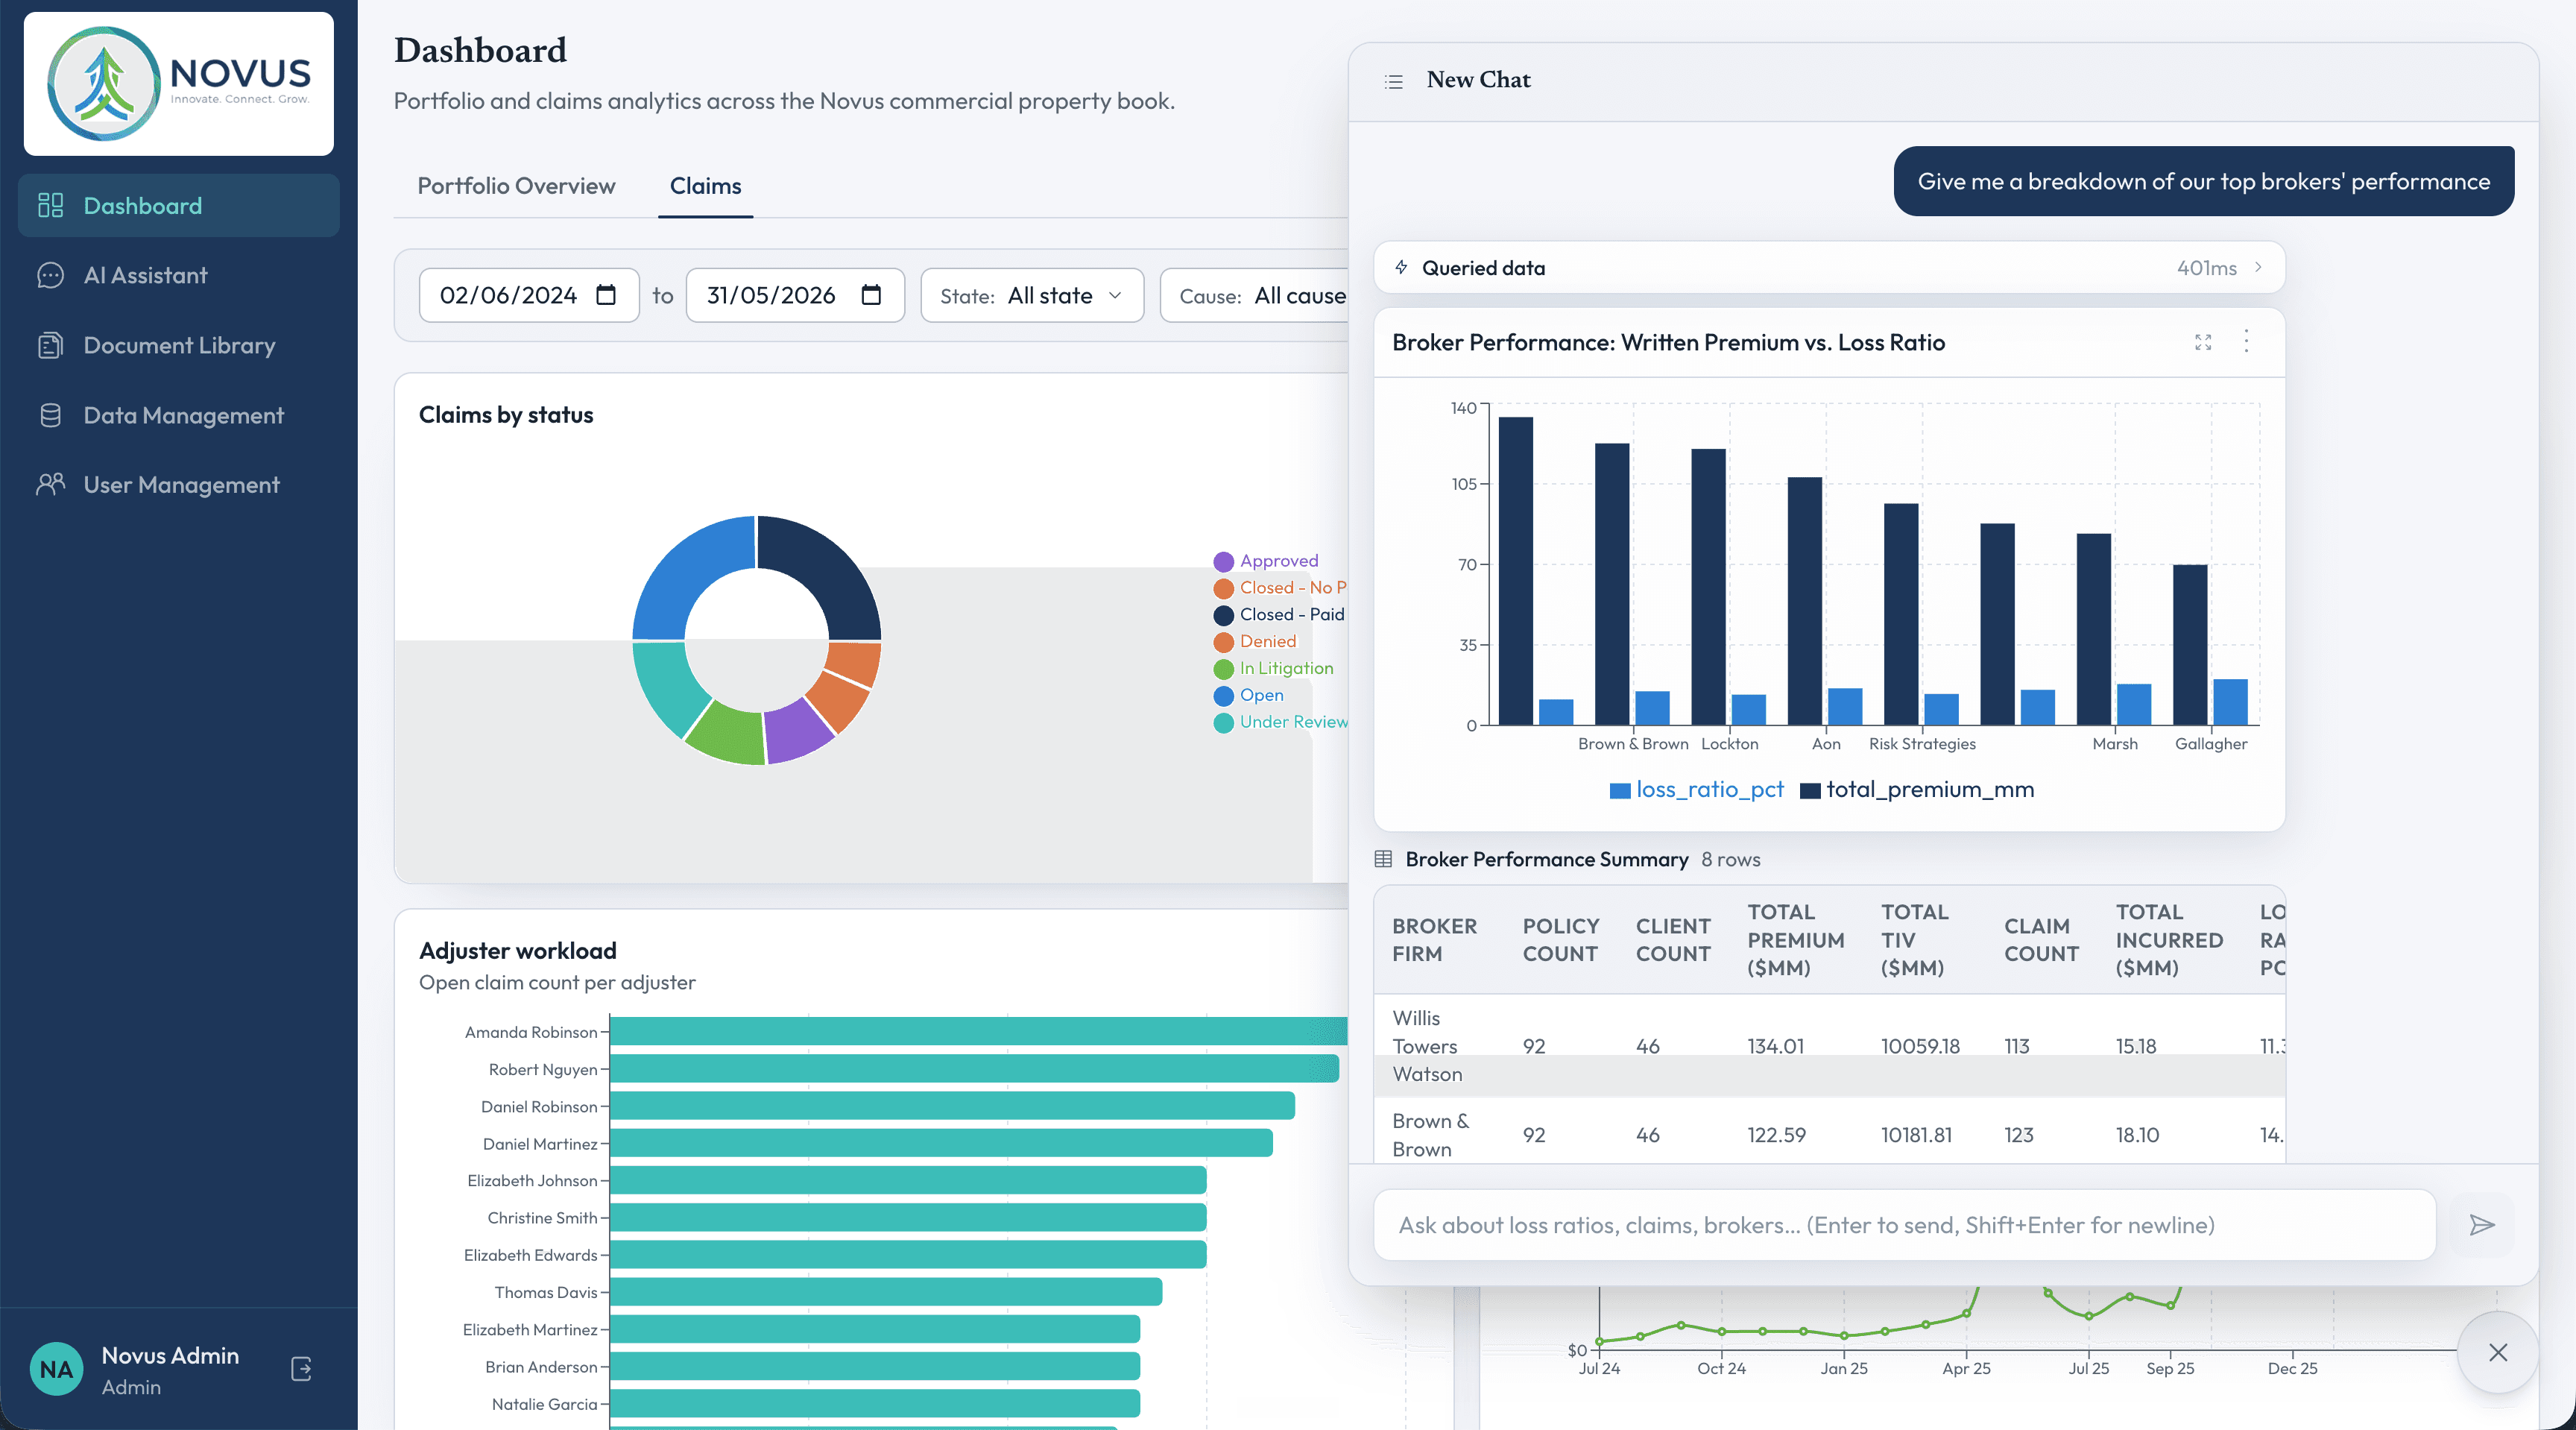Open the Cause filter dropdown
The image size is (2576, 1430).
1255,295
